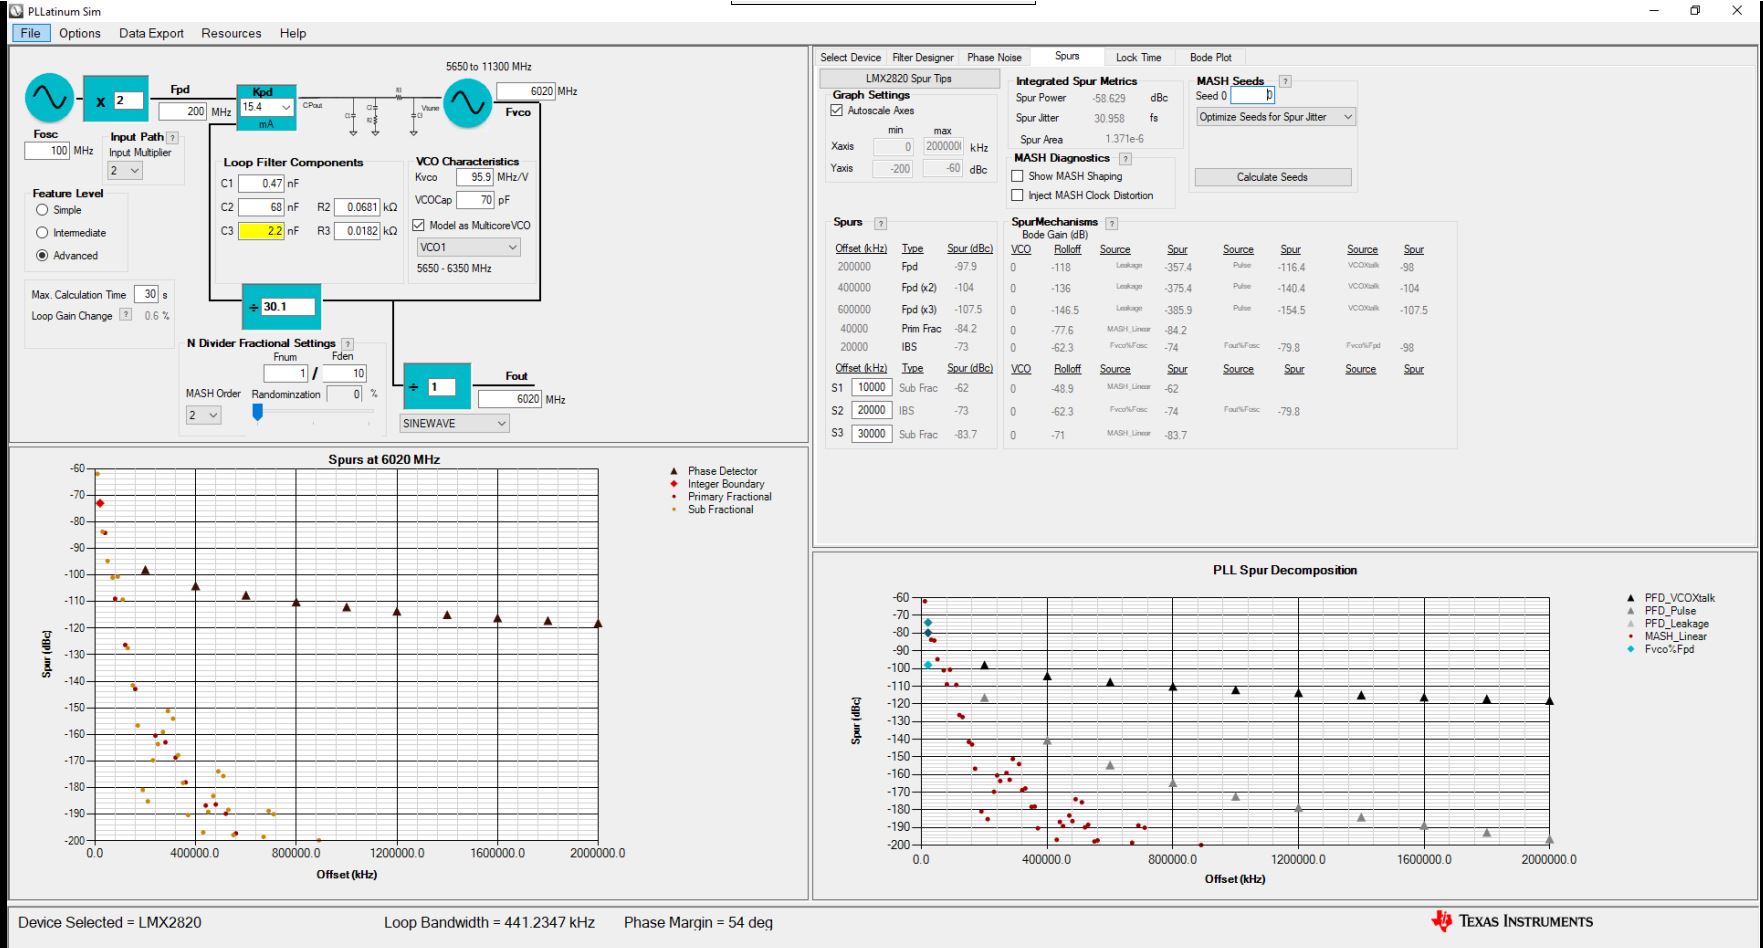Switch to the Phase Noise tab
Viewport: 1763px width, 948px height.
tap(993, 58)
